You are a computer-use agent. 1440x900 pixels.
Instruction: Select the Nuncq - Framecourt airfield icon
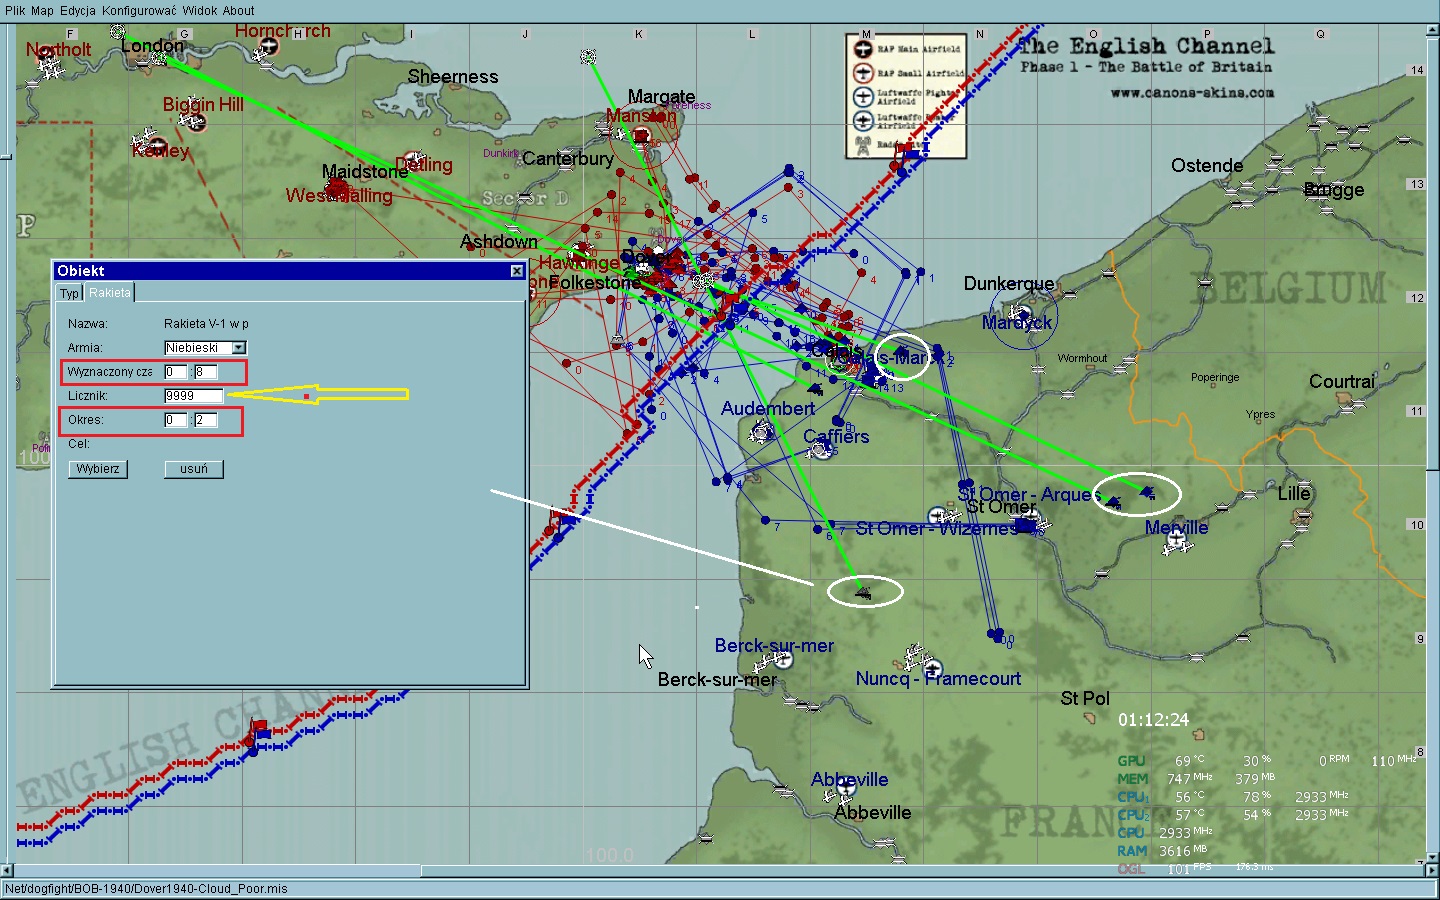click(x=932, y=668)
